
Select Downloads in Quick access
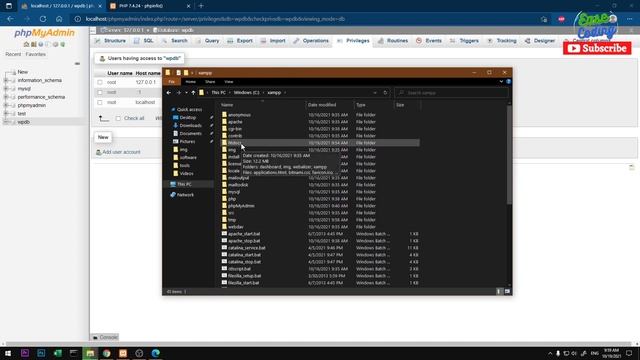click(190, 126)
